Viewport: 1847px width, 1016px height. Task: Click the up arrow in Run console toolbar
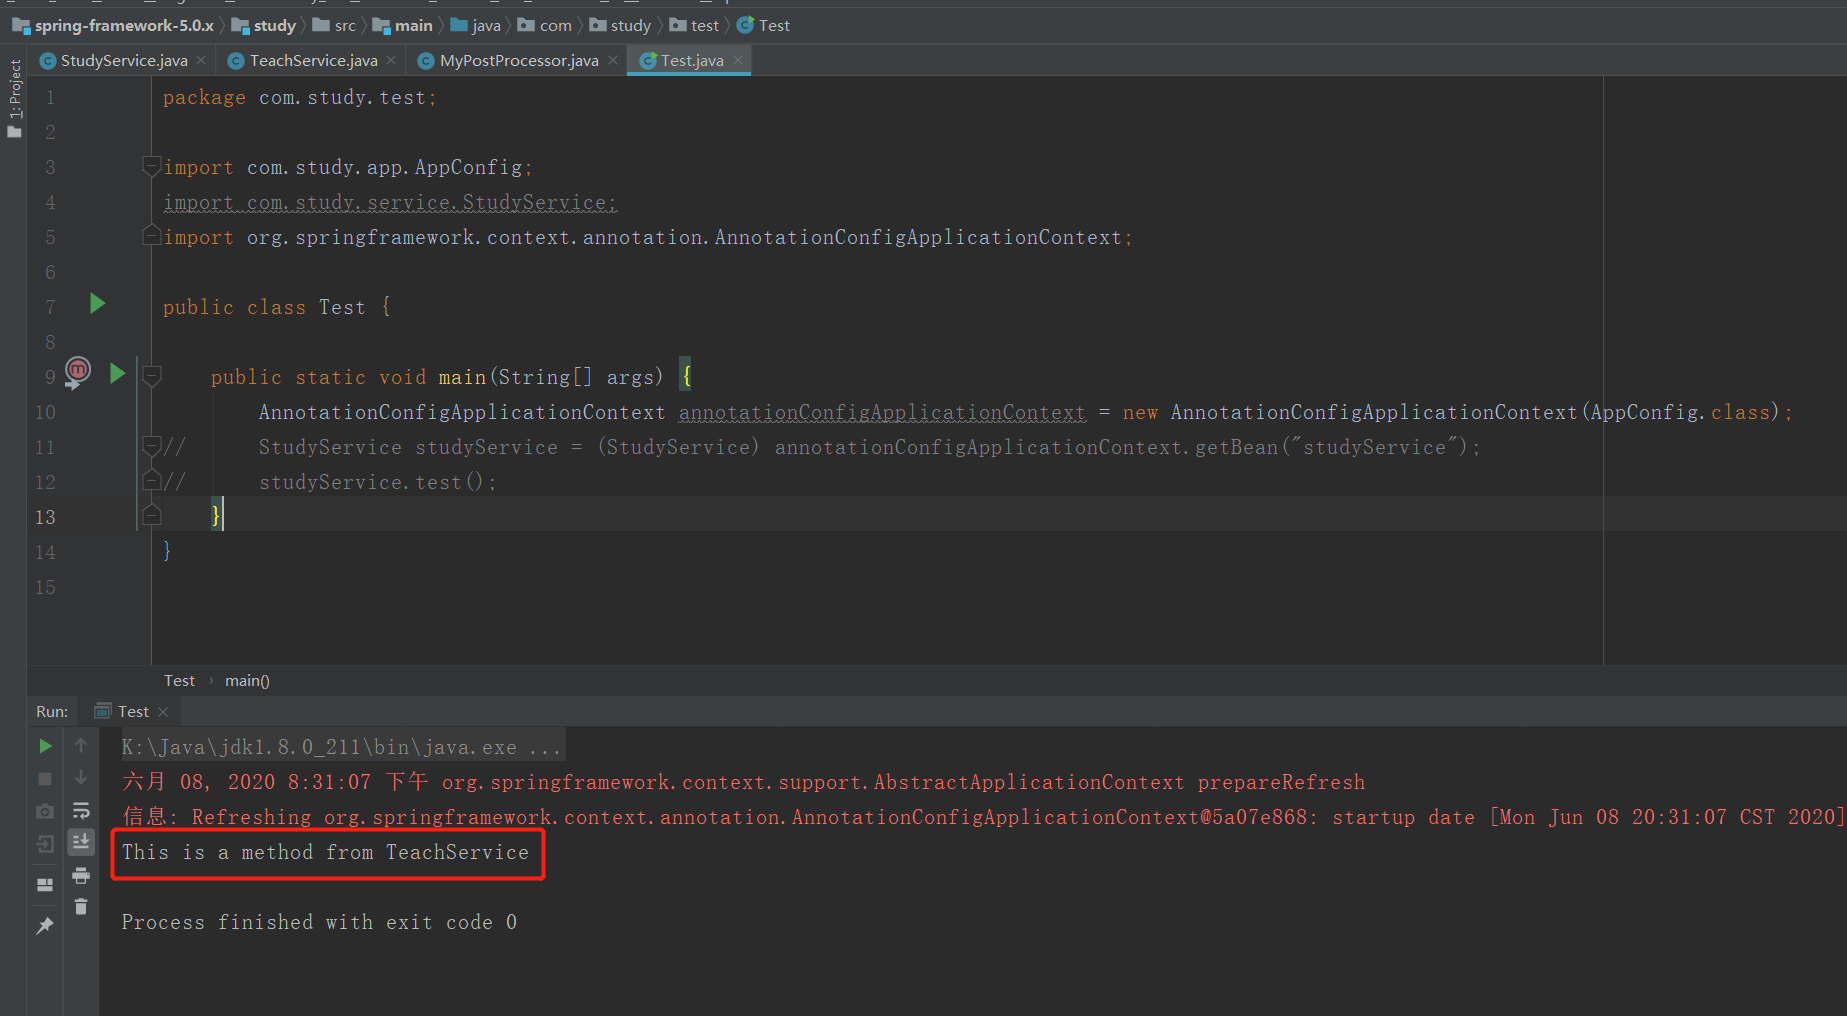pos(81,746)
